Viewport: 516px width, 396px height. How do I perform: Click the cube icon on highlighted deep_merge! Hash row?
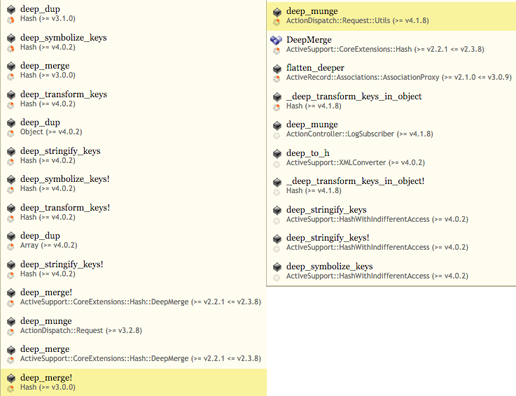pos(11,378)
